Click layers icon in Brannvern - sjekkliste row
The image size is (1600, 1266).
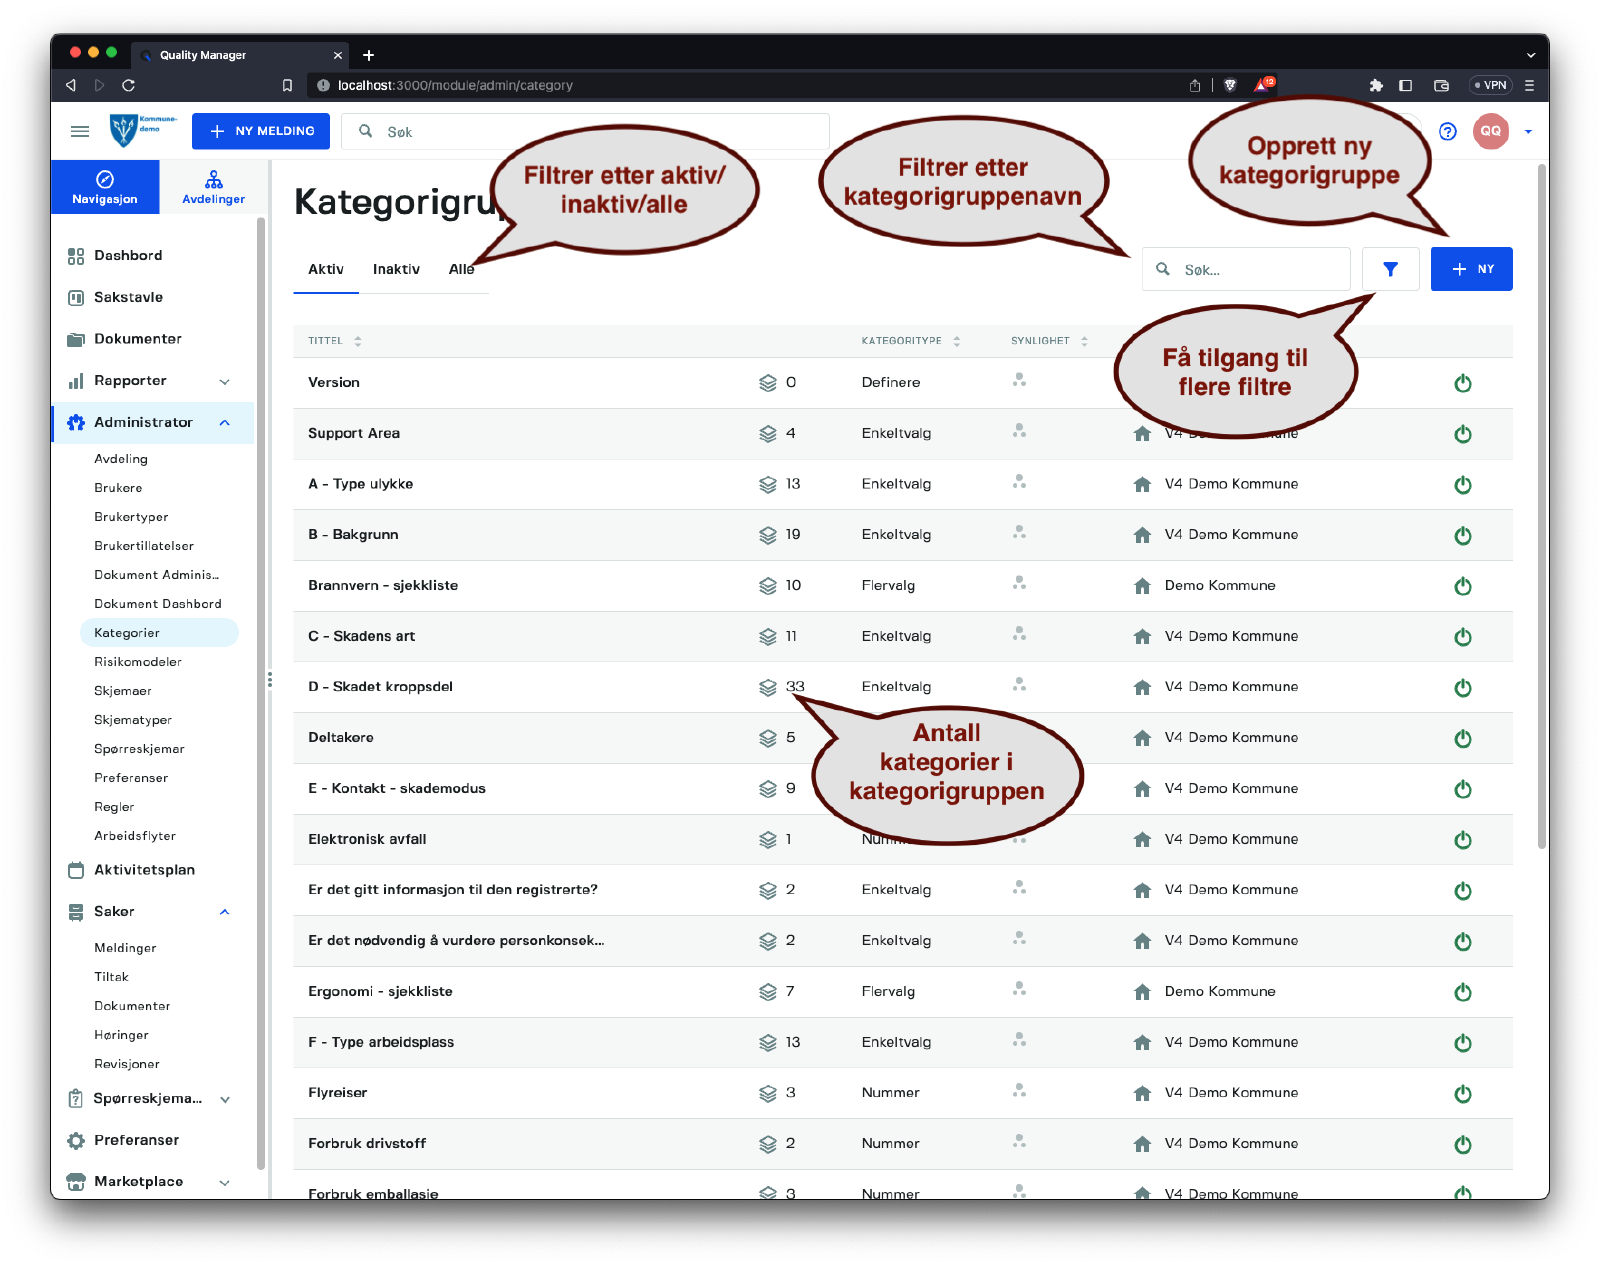click(x=767, y=586)
